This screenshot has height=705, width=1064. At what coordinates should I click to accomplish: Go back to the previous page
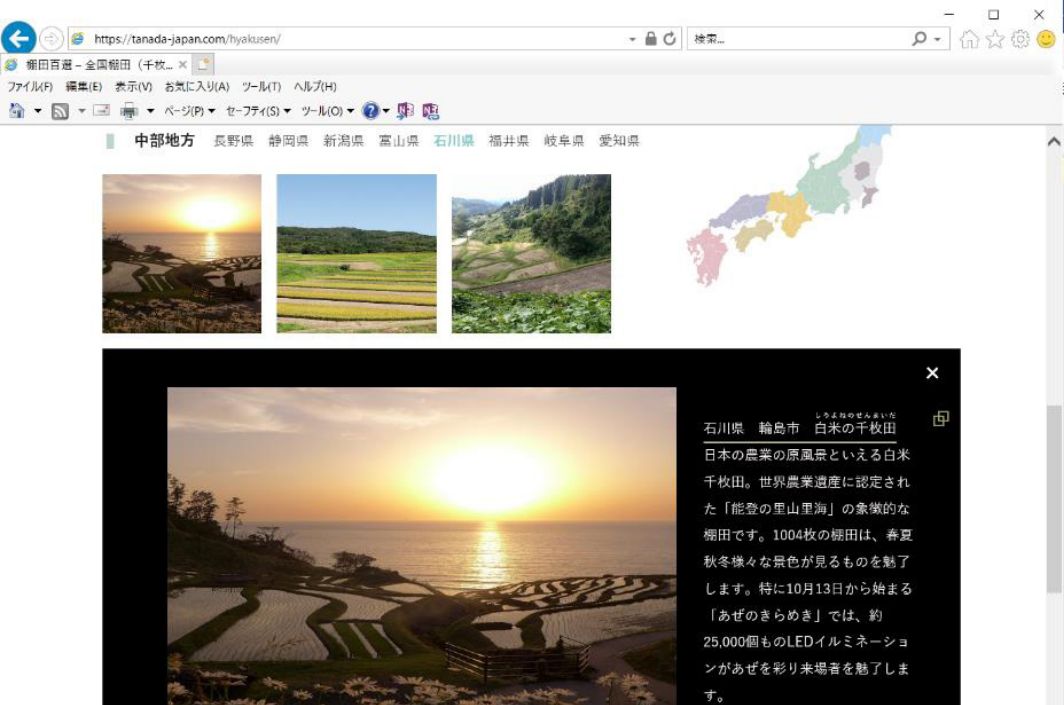(18, 39)
